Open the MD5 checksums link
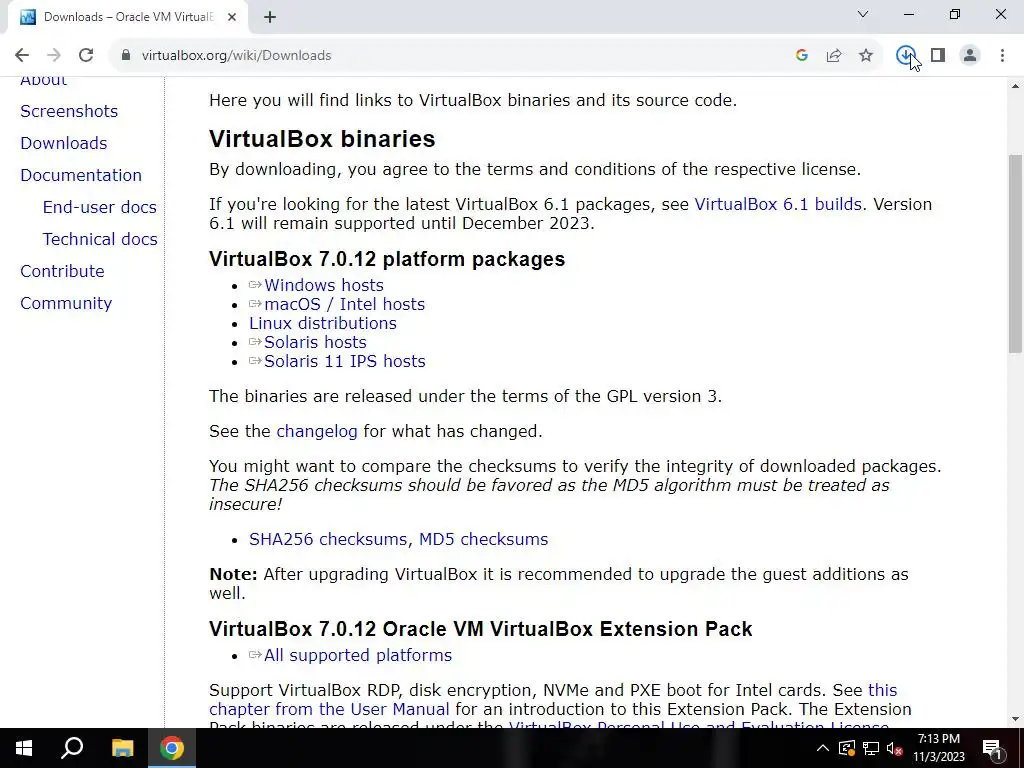The image size is (1024, 768). (x=483, y=539)
